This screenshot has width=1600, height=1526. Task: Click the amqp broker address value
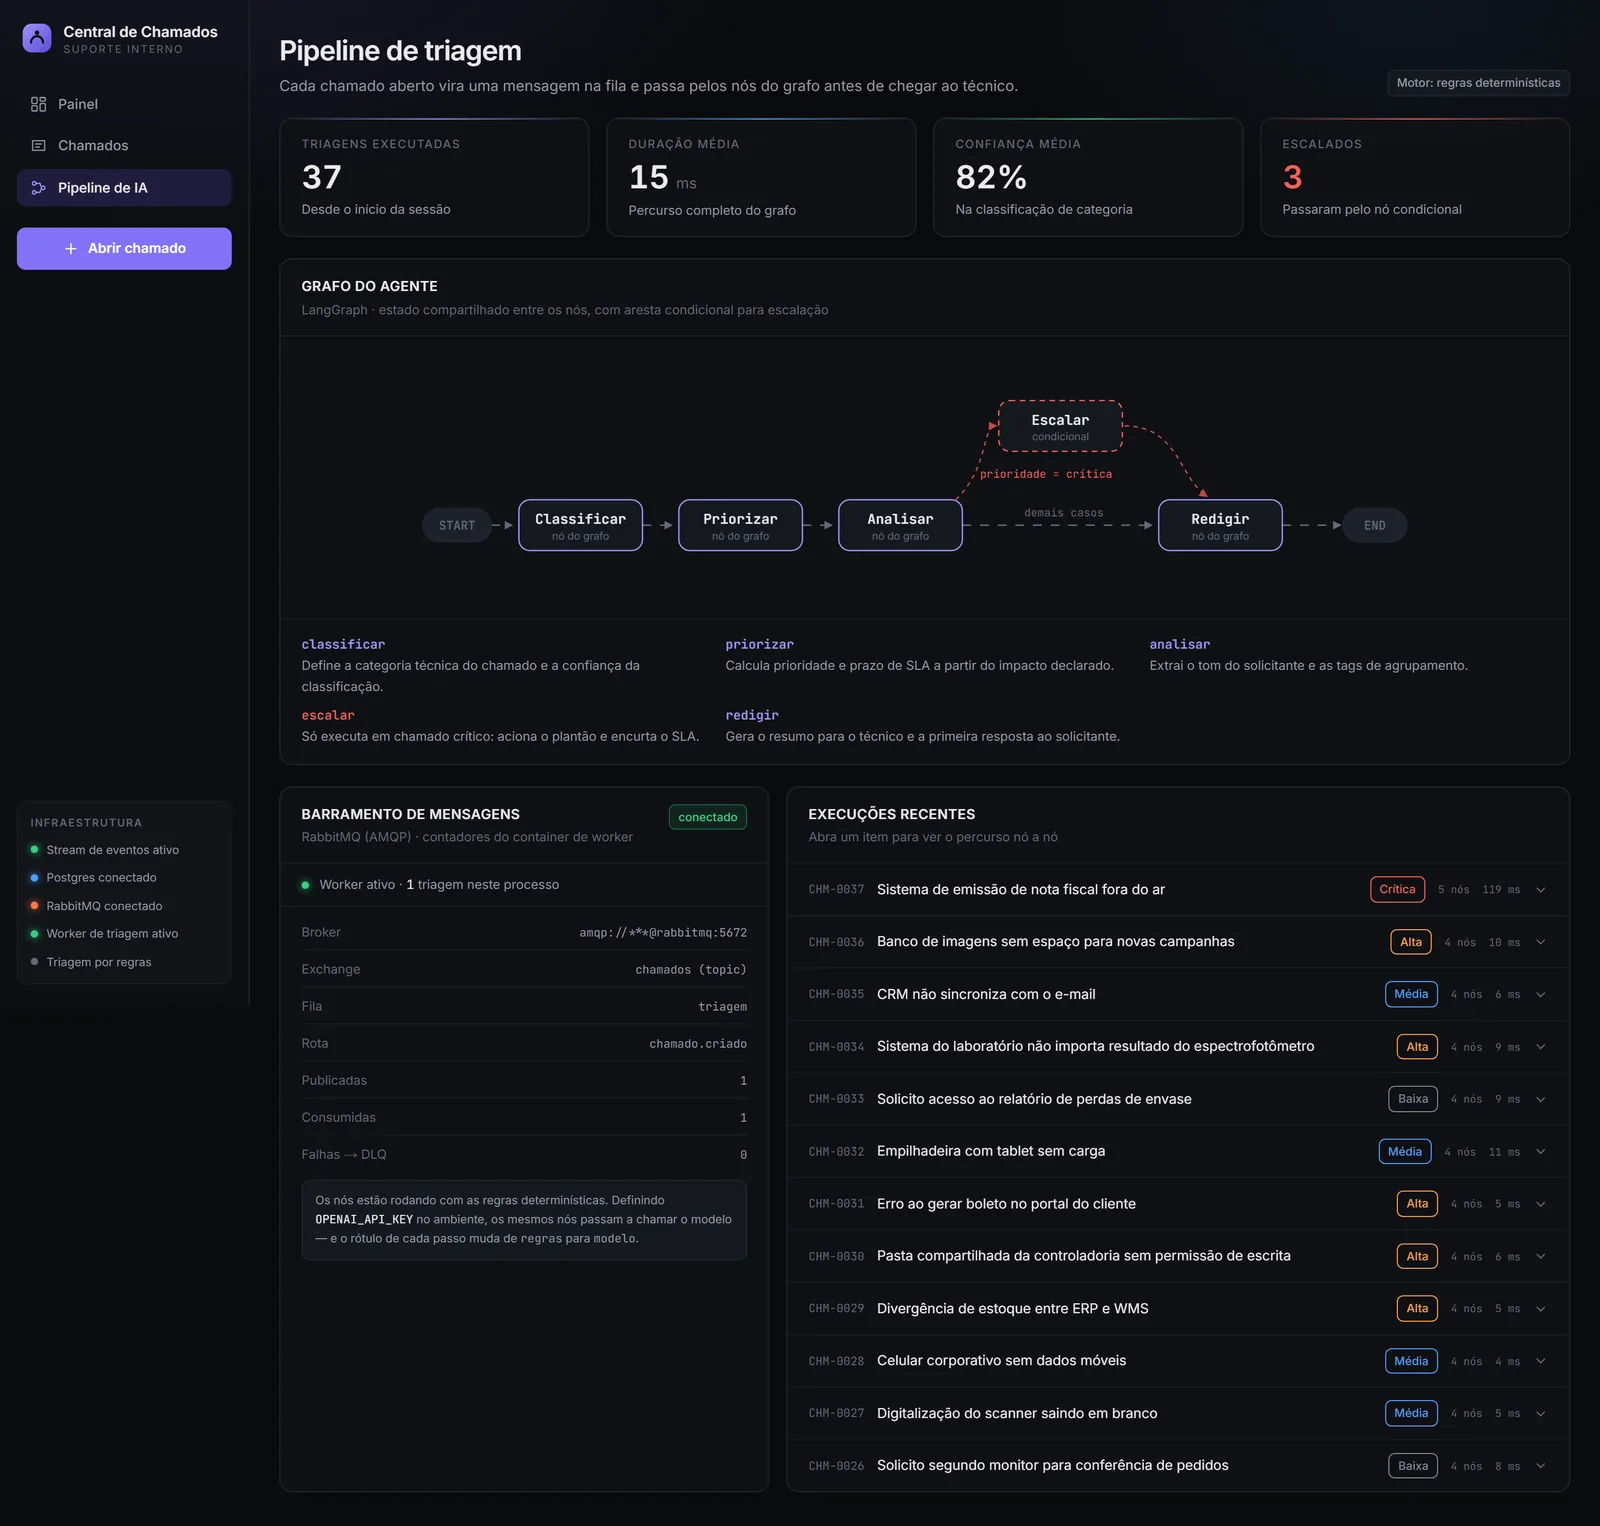coord(663,932)
